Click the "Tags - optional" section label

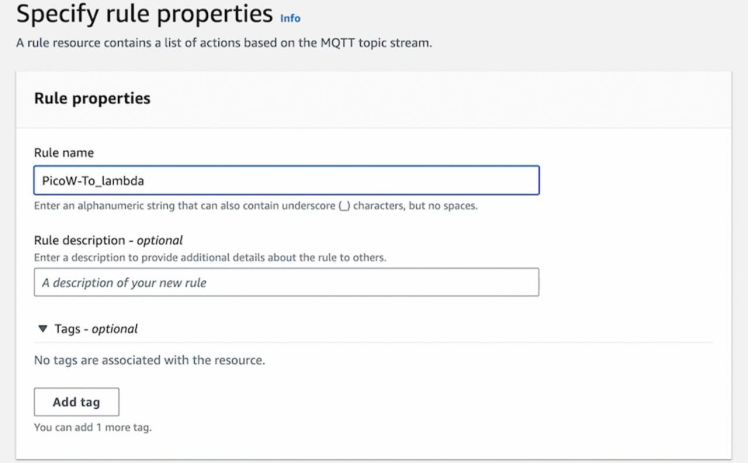coord(95,329)
